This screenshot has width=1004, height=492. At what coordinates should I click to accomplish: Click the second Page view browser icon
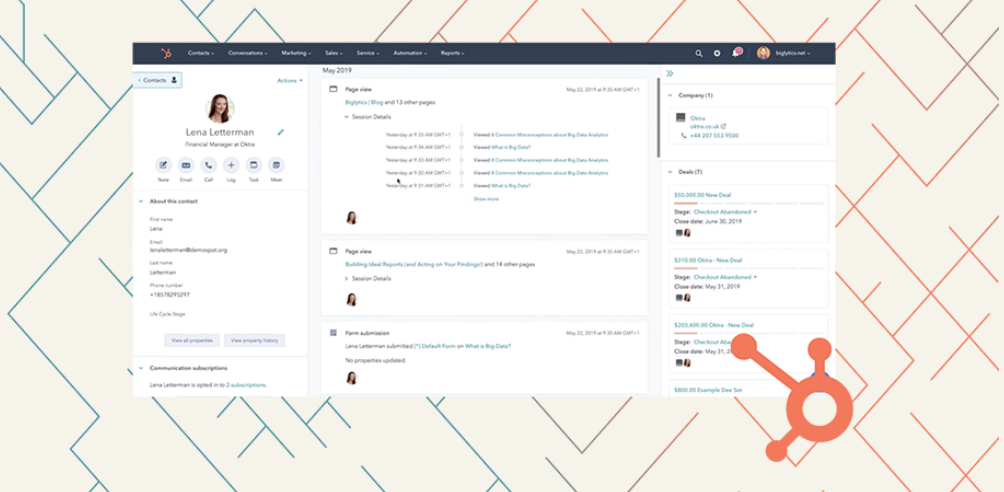(x=333, y=251)
